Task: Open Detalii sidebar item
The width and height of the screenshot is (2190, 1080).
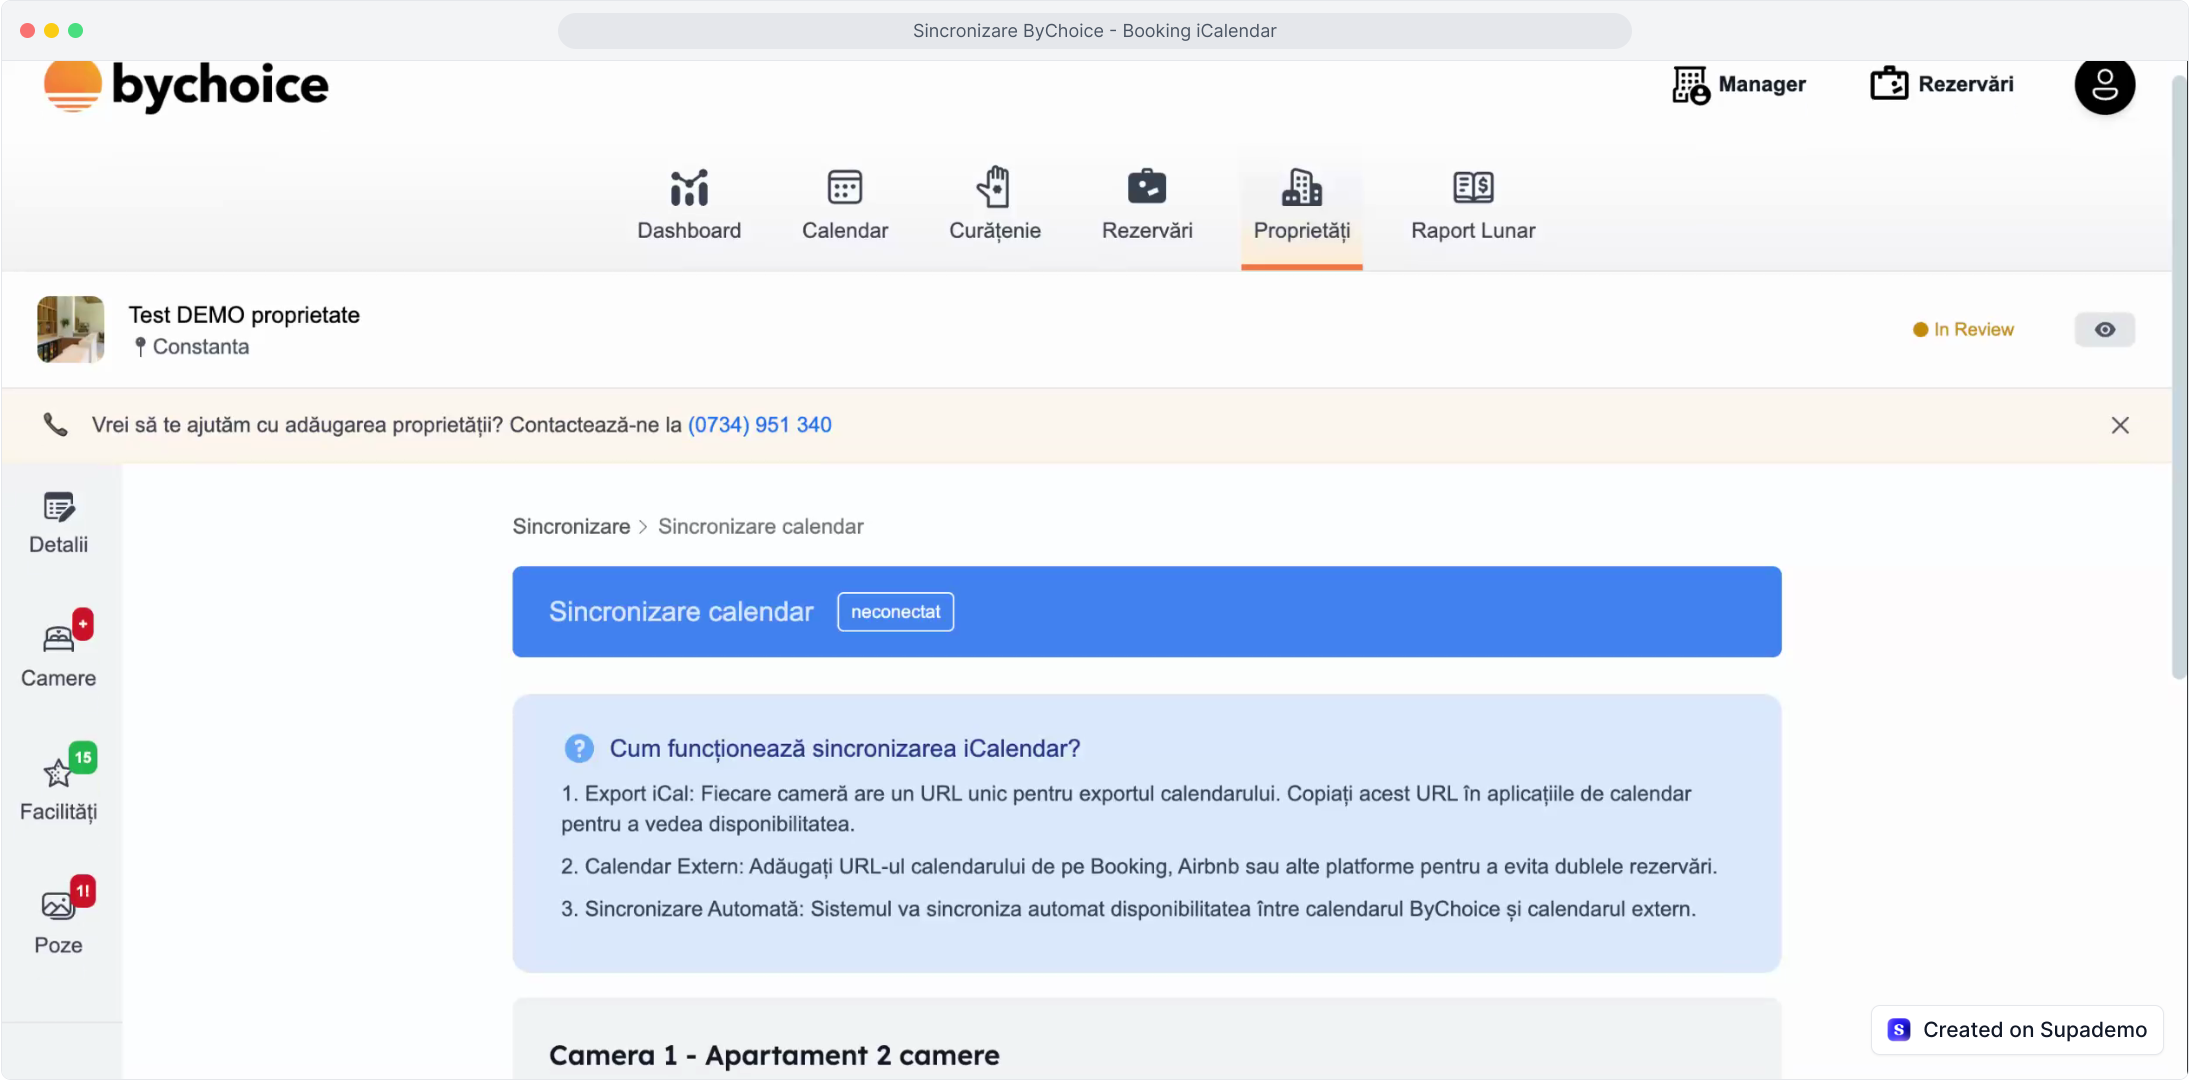Action: click(x=58, y=522)
